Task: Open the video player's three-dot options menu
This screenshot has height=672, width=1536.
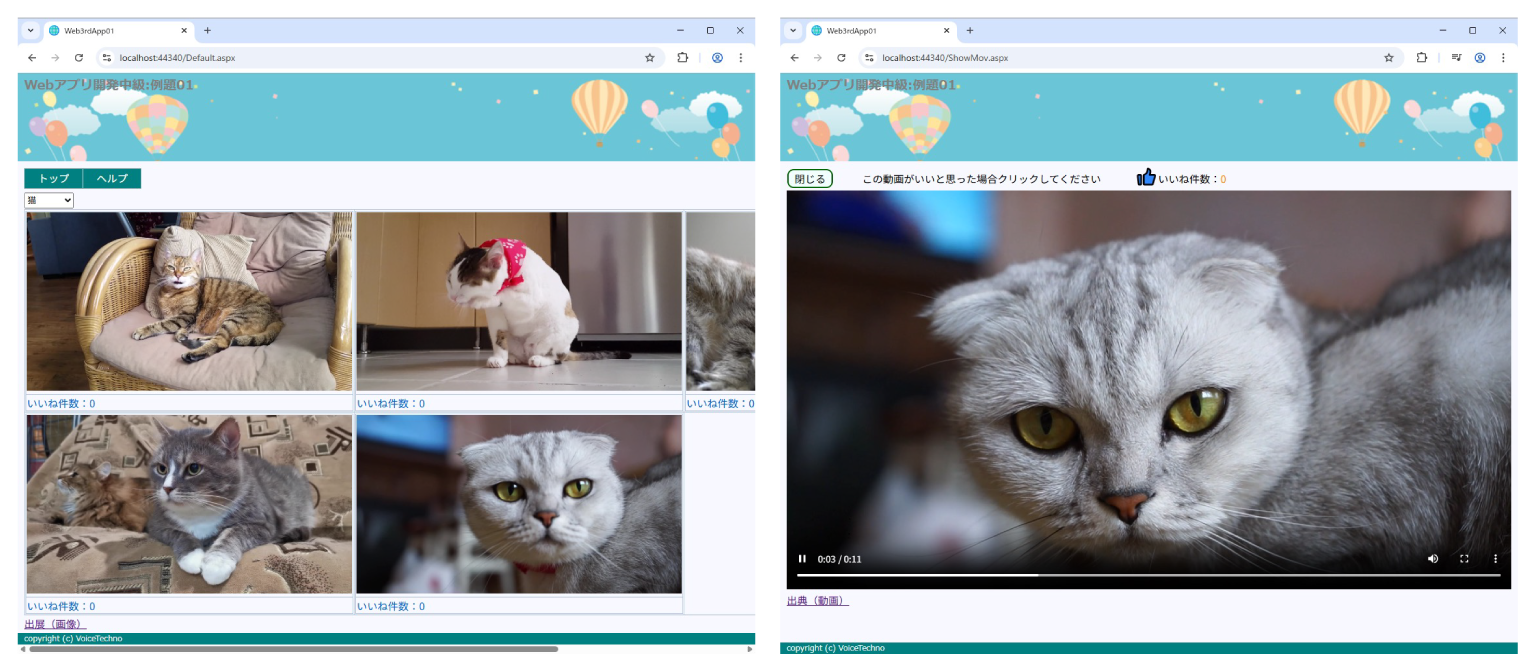Action: coord(1495,559)
